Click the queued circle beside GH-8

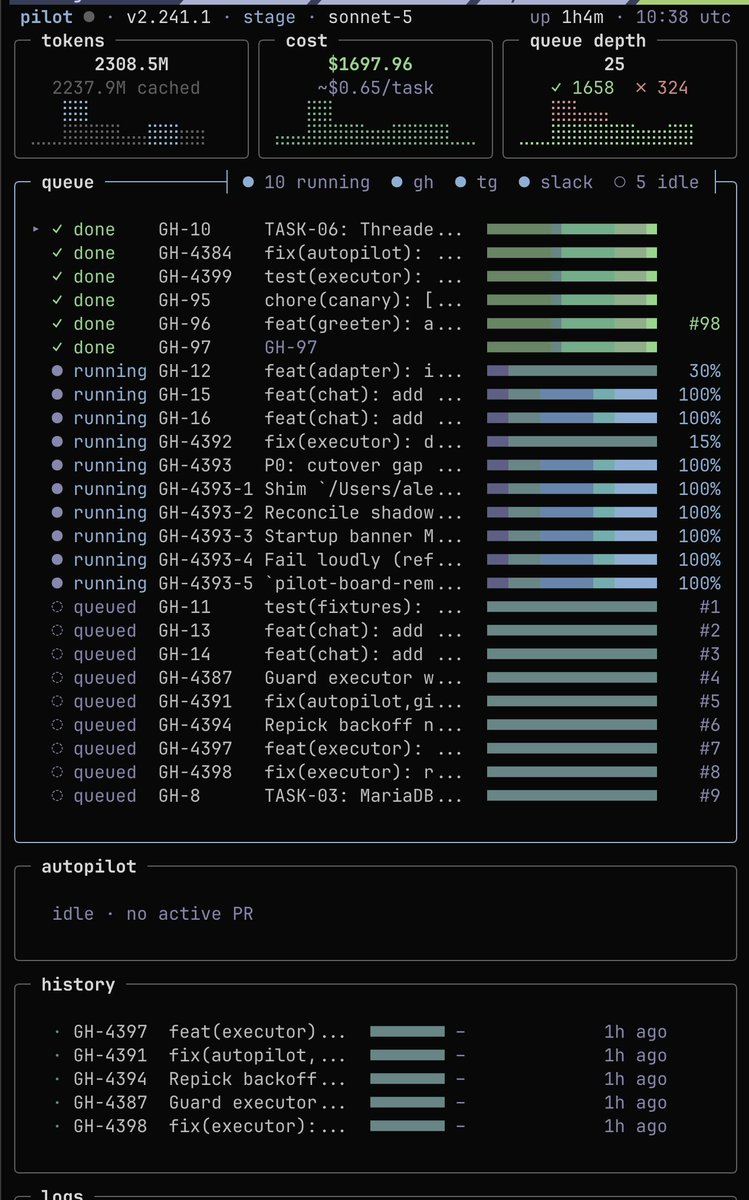click(x=58, y=796)
